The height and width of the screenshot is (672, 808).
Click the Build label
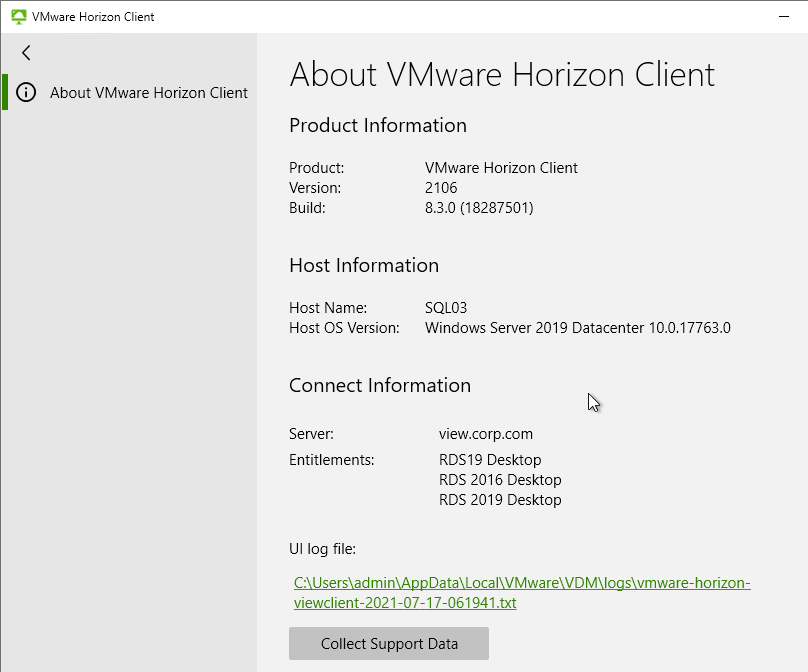(x=307, y=208)
